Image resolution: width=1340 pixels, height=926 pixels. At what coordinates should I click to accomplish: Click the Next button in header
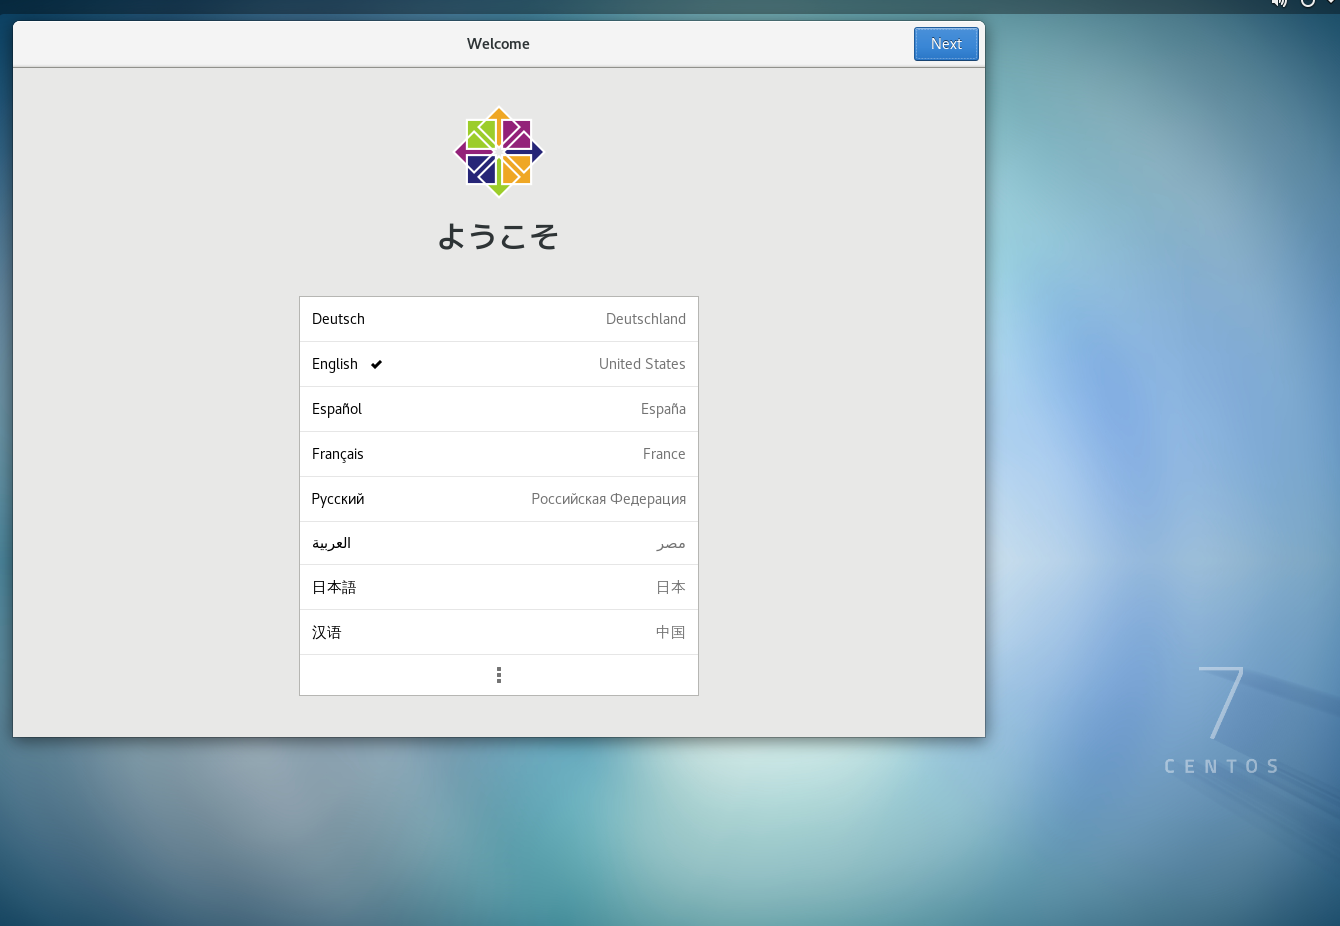pos(945,44)
